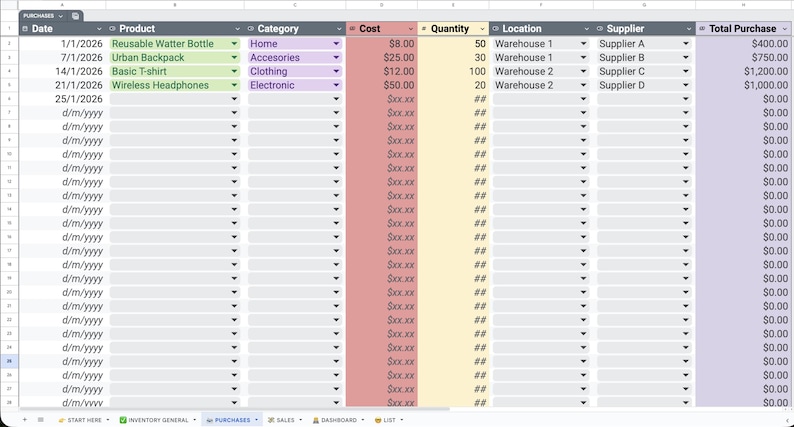Select the cost cell $25.00
Image resolution: width=794 pixels, height=427 pixels.
click(382, 57)
